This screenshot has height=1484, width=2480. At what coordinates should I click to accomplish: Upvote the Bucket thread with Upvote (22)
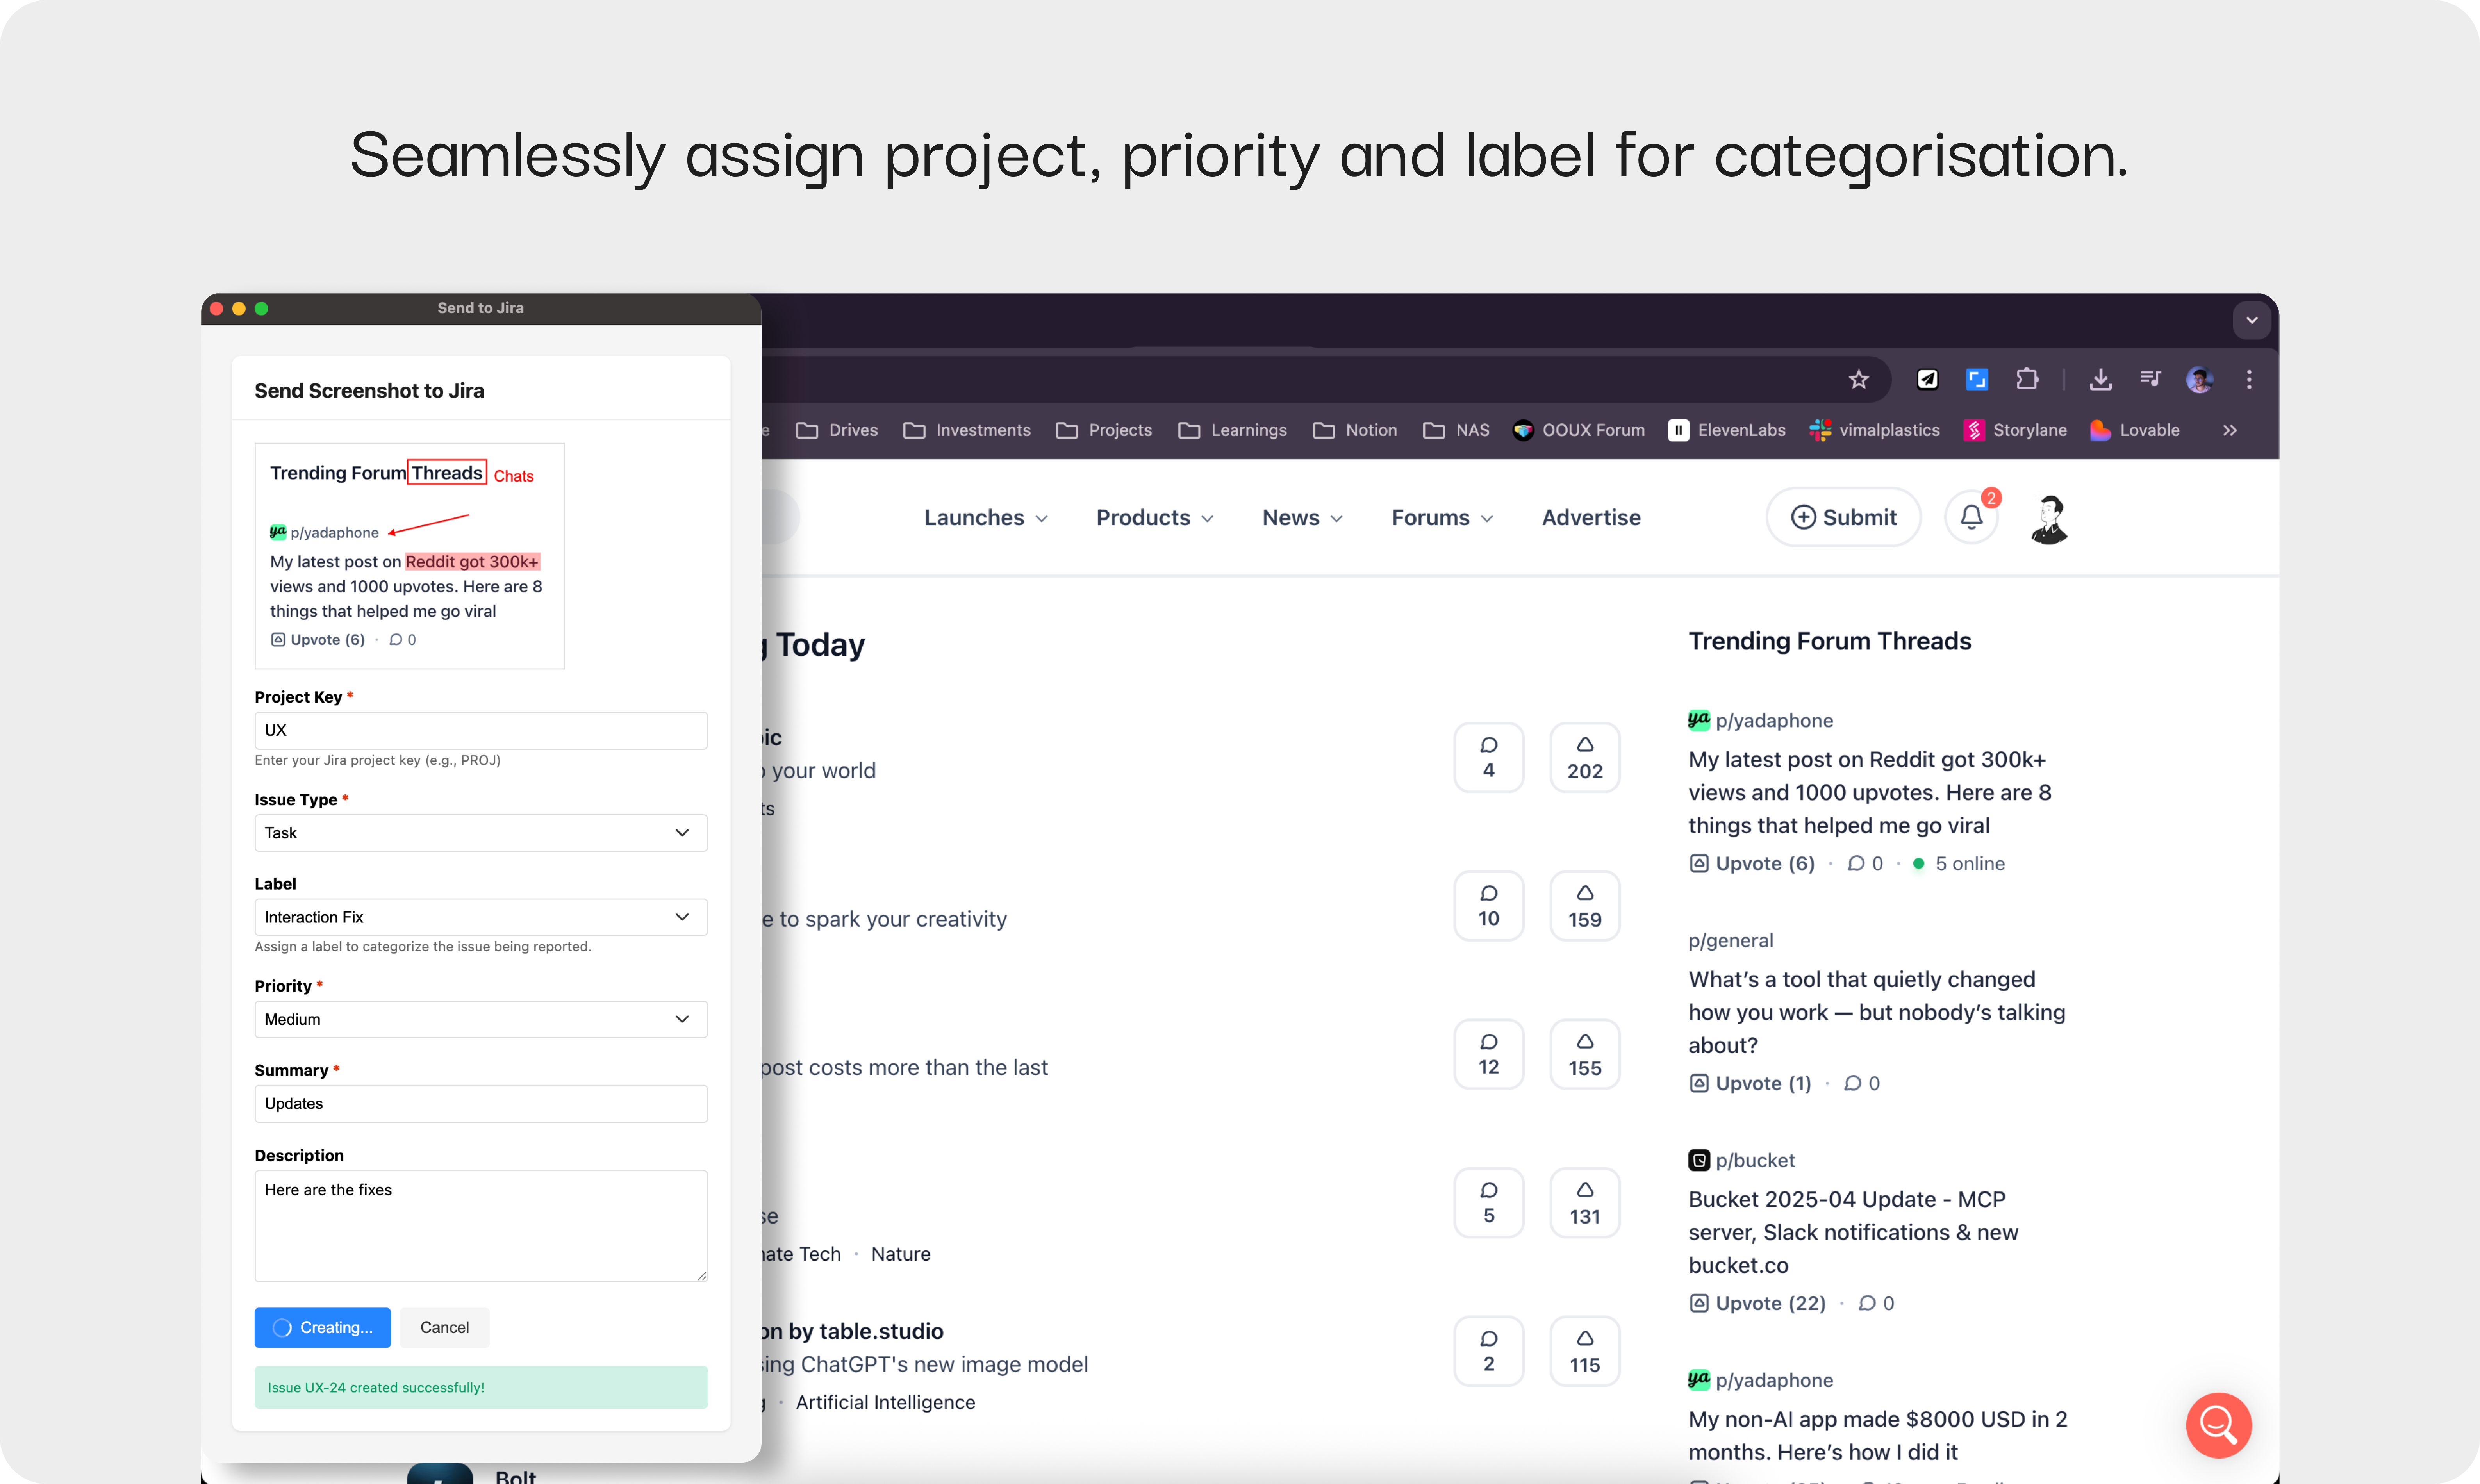click(x=1757, y=1303)
